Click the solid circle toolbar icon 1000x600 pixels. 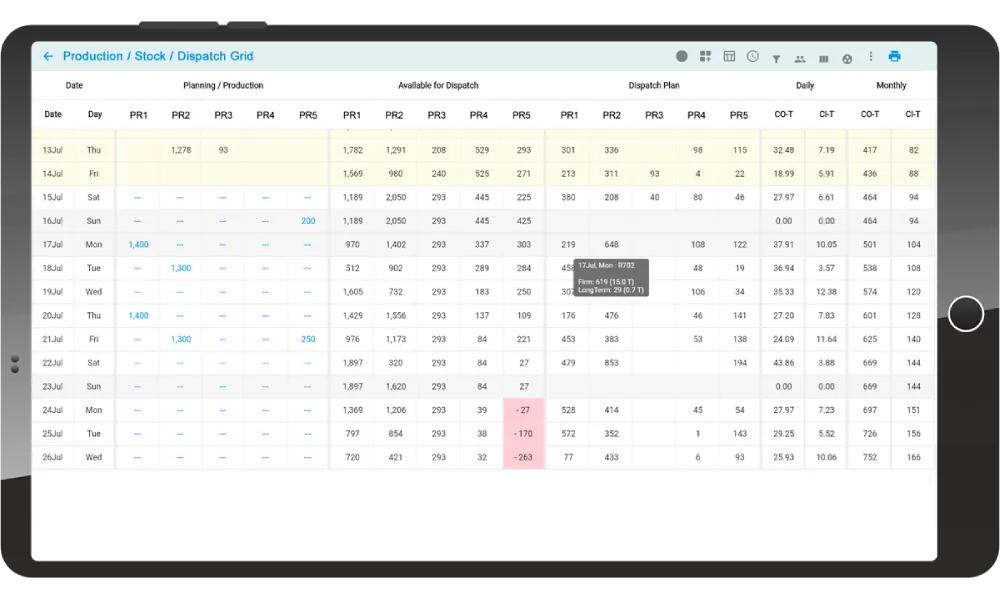click(682, 57)
